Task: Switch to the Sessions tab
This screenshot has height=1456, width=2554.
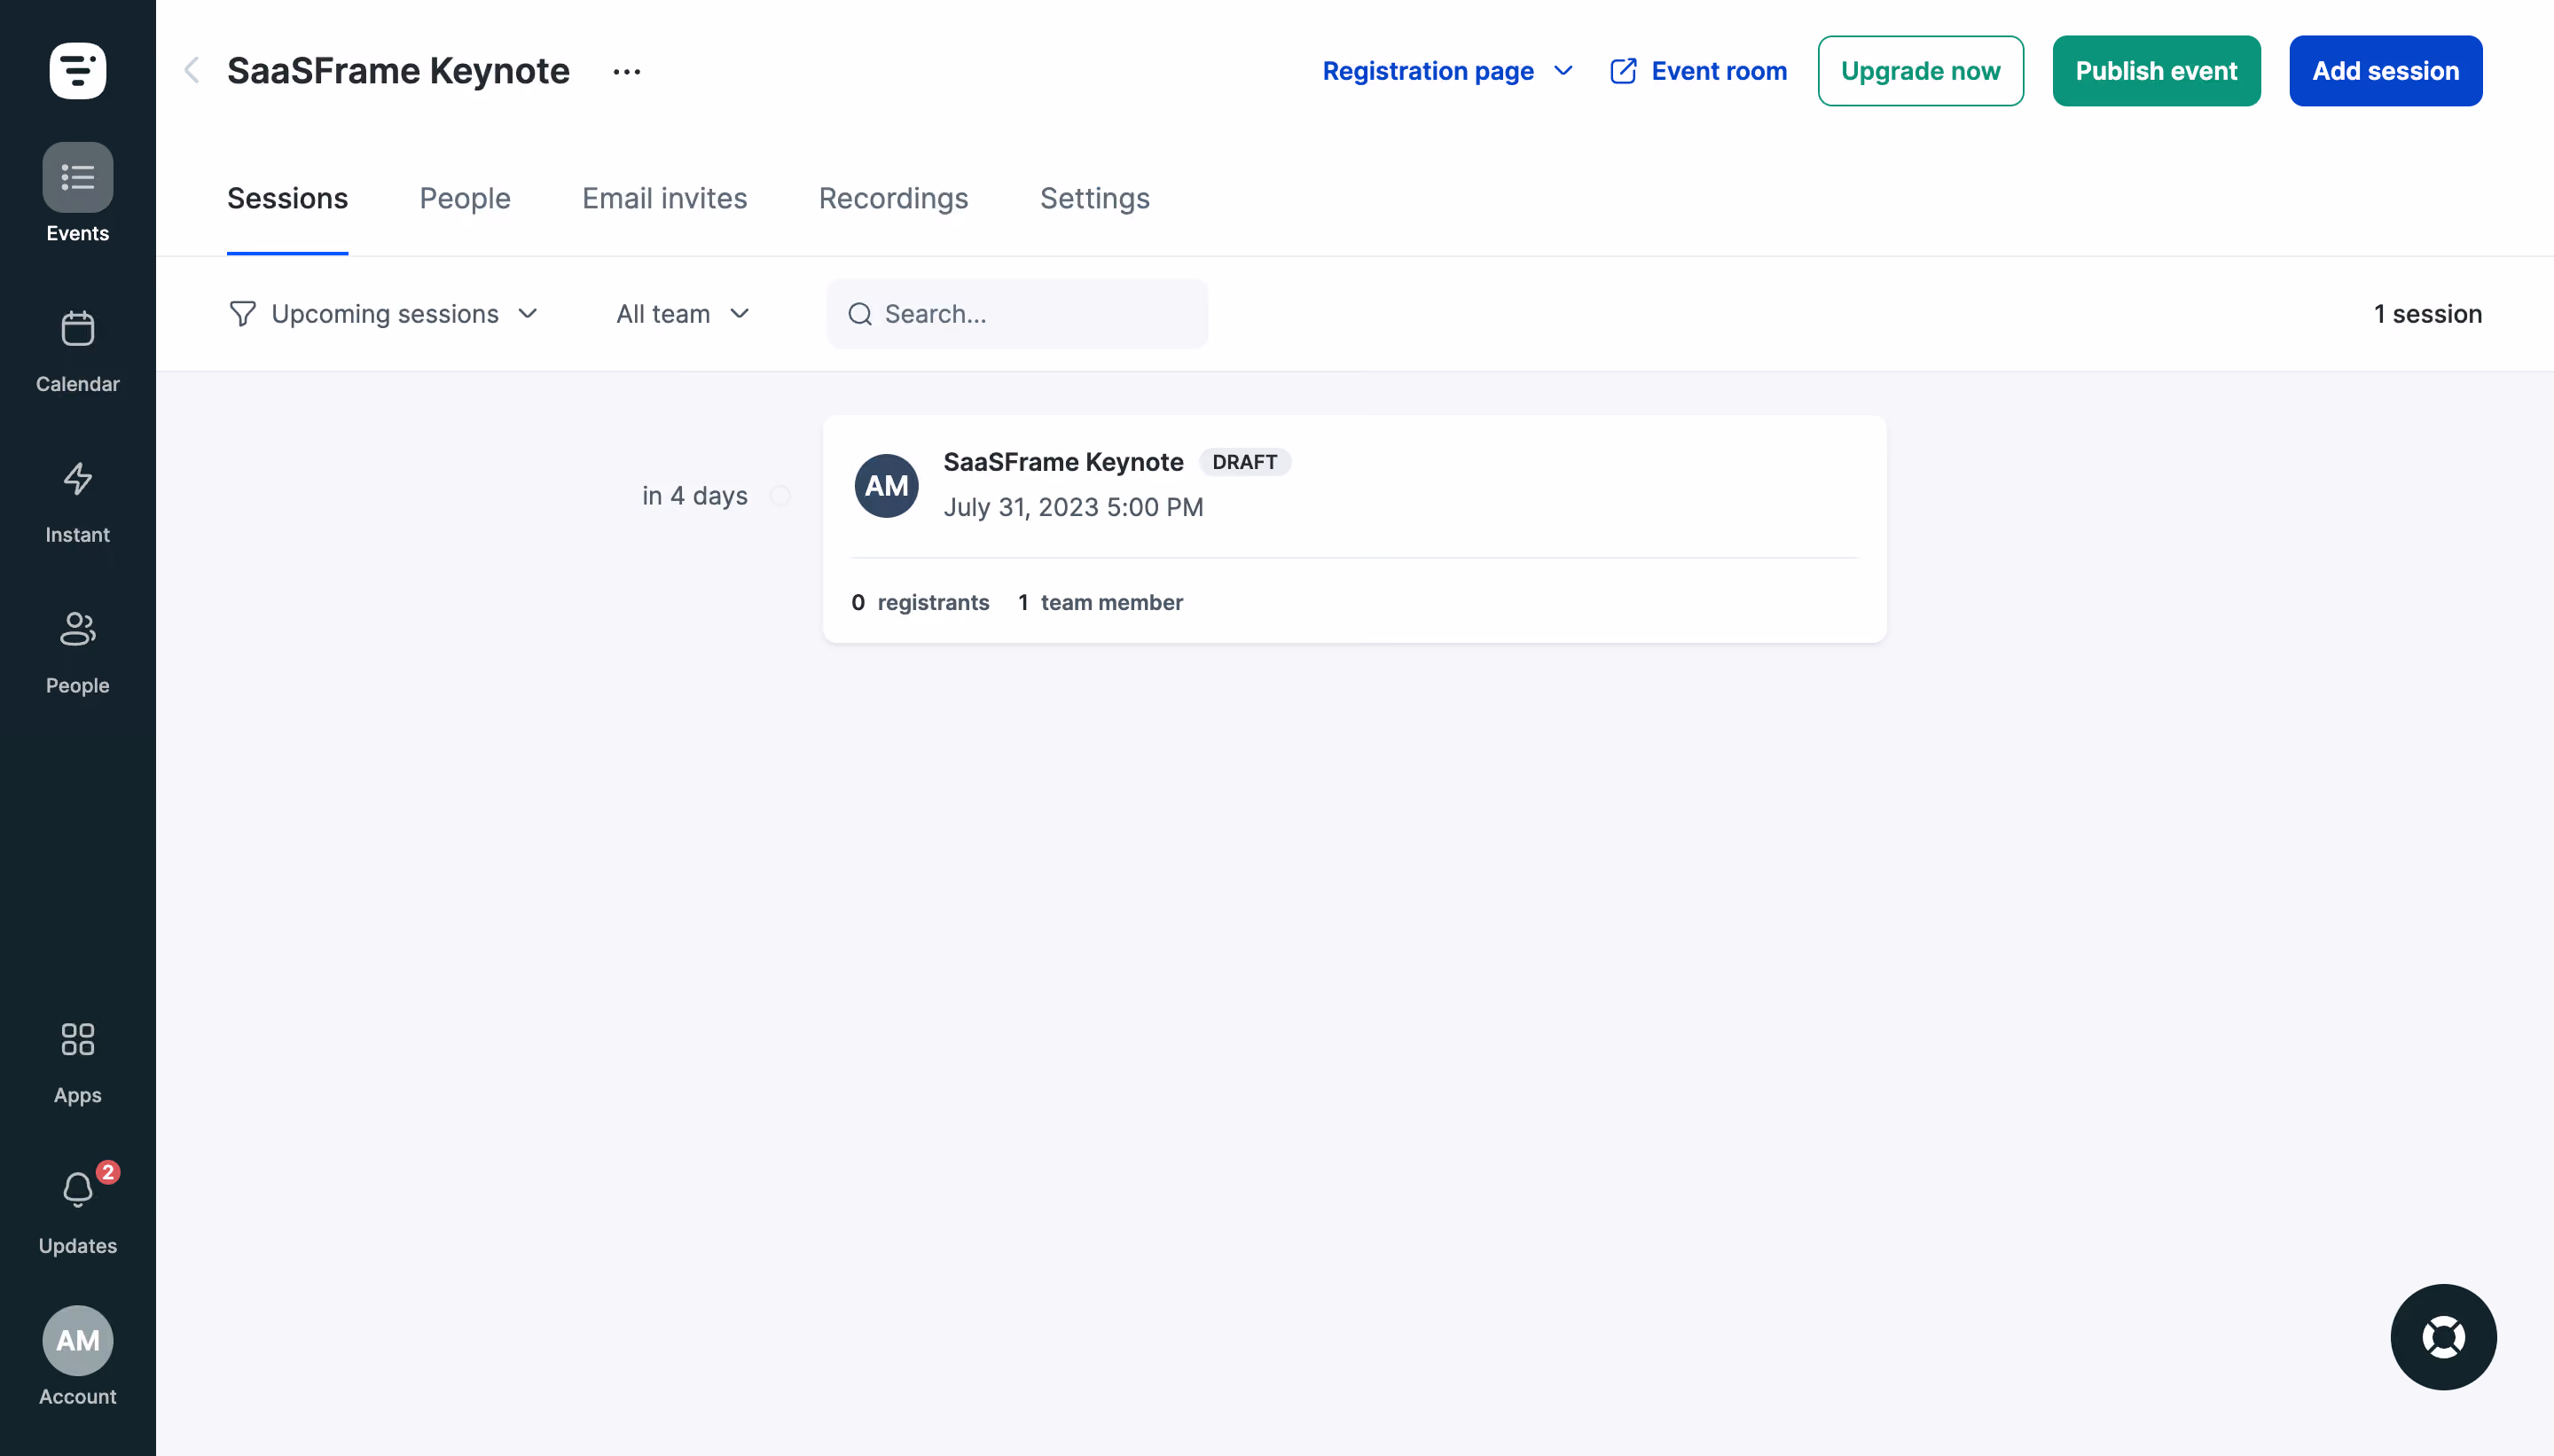Action: [288, 198]
